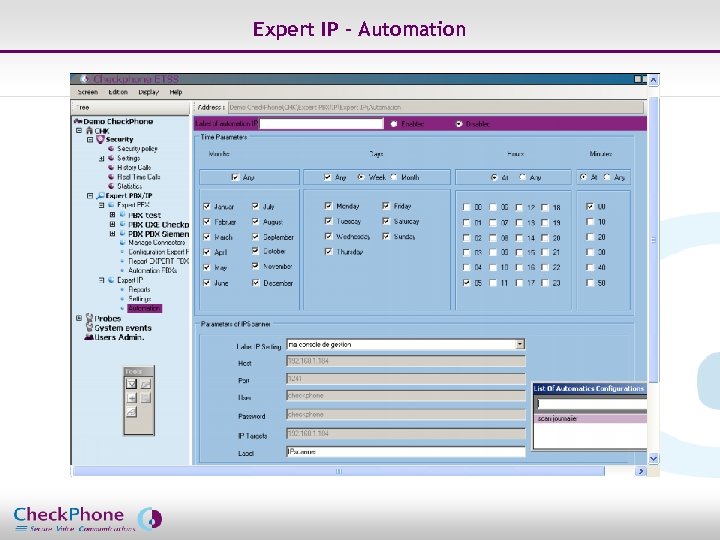Screen dimensions: 720x540
Task: Open the Edition menu
Action: (118, 92)
